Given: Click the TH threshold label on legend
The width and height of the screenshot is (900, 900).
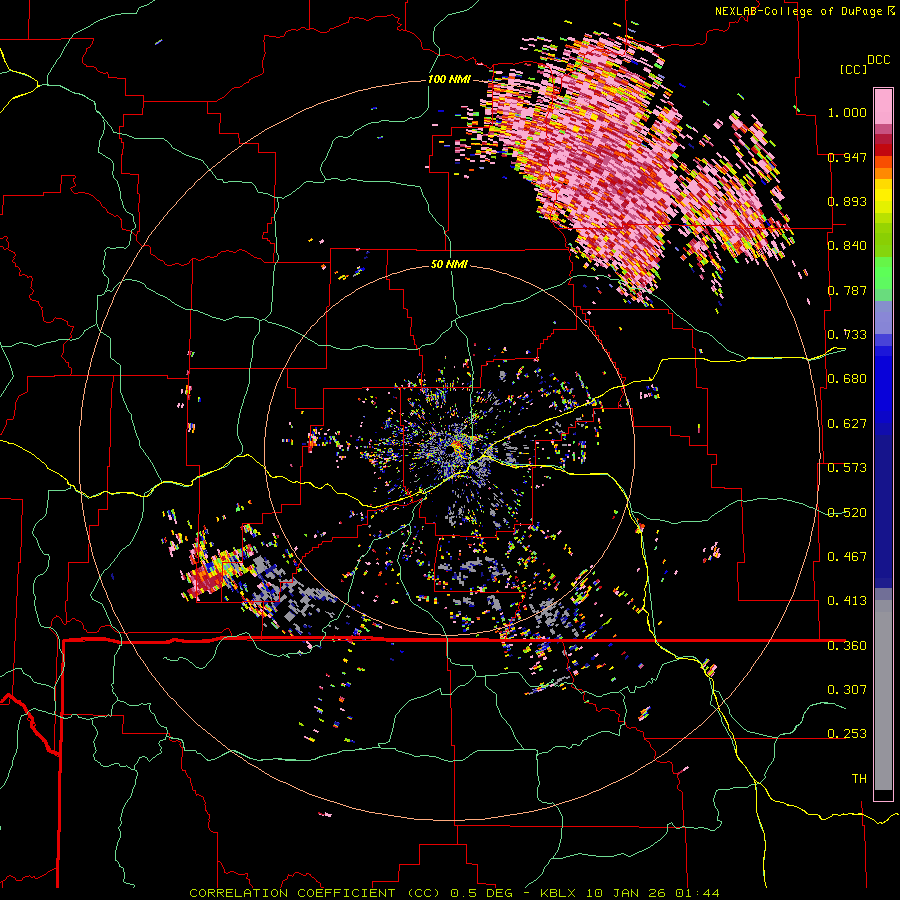Looking at the screenshot, I should (x=859, y=779).
